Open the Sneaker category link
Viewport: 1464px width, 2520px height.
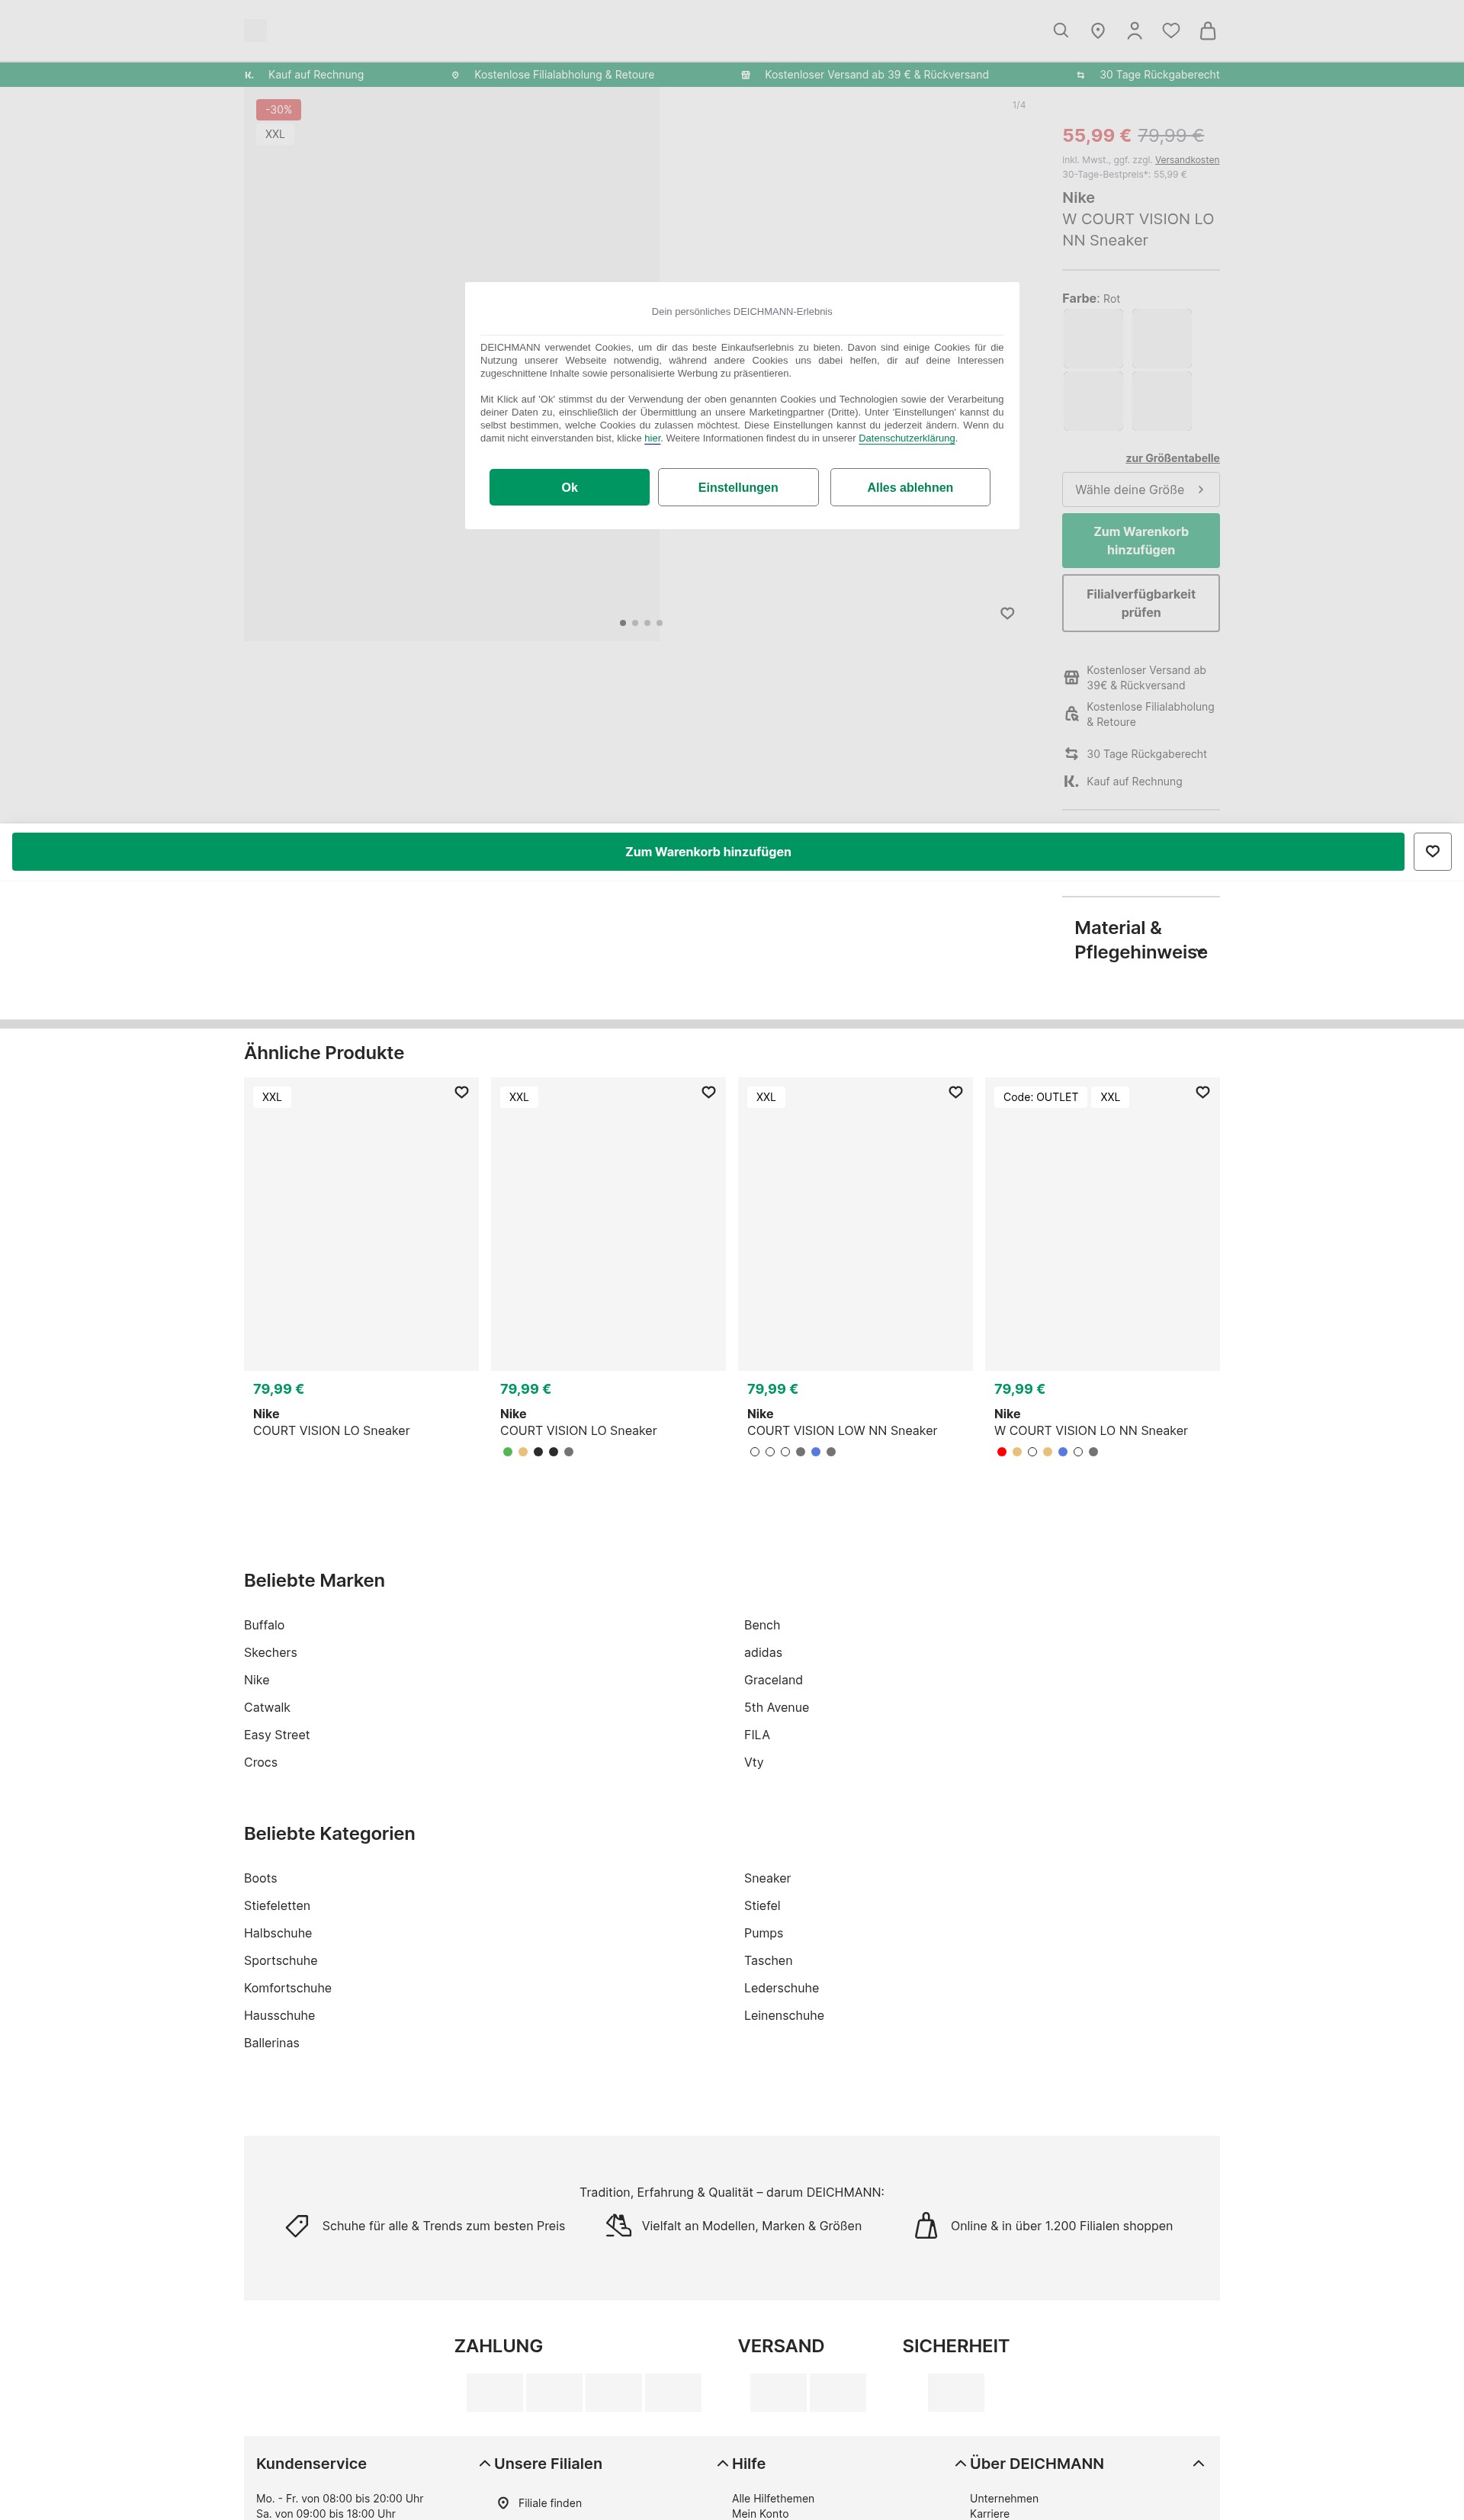(767, 1878)
